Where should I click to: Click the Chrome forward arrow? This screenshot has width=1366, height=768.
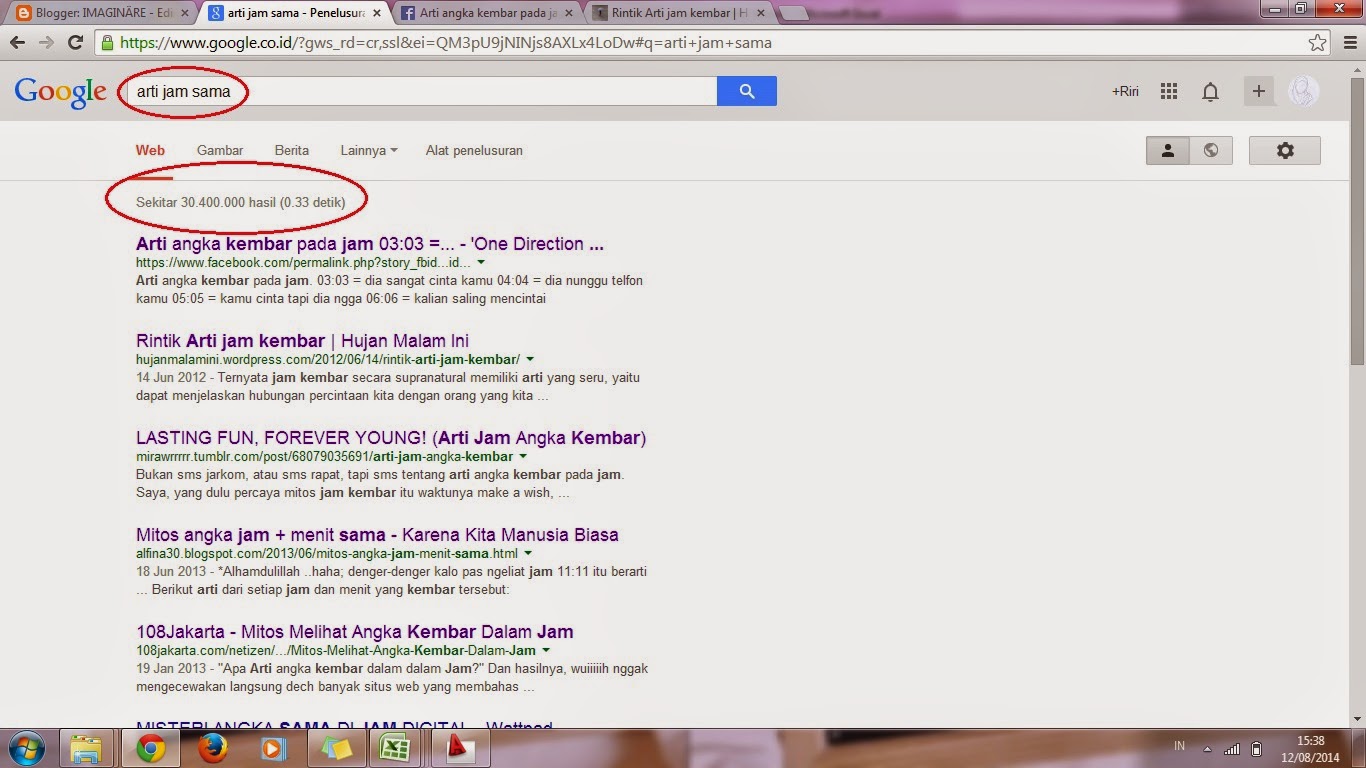46,43
